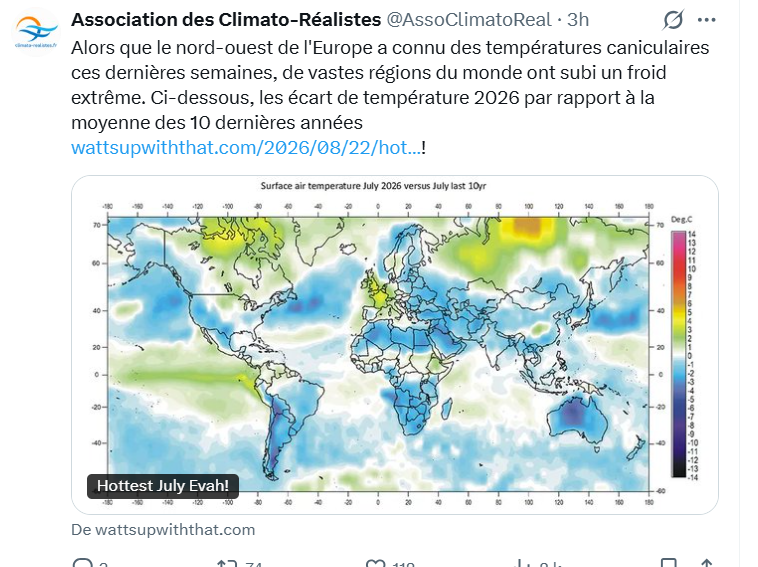Screen dimensions: 758x567
Task: Repost this tweet with the retweet icon
Action: [x=227, y=563]
